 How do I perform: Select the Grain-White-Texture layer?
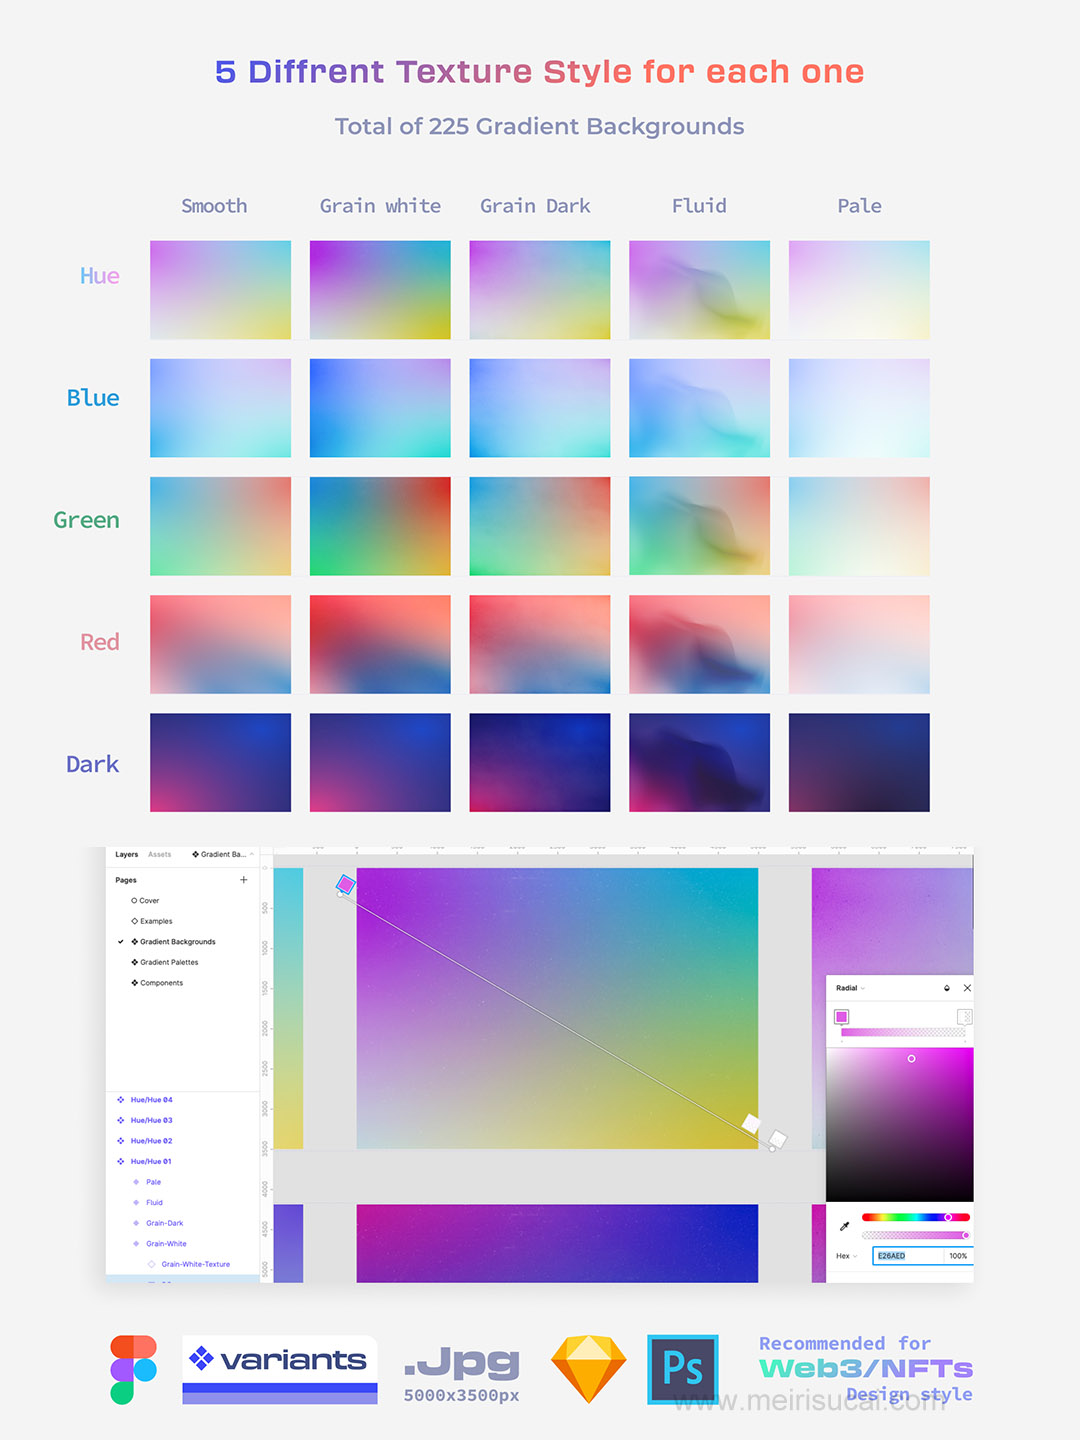[x=195, y=1264]
